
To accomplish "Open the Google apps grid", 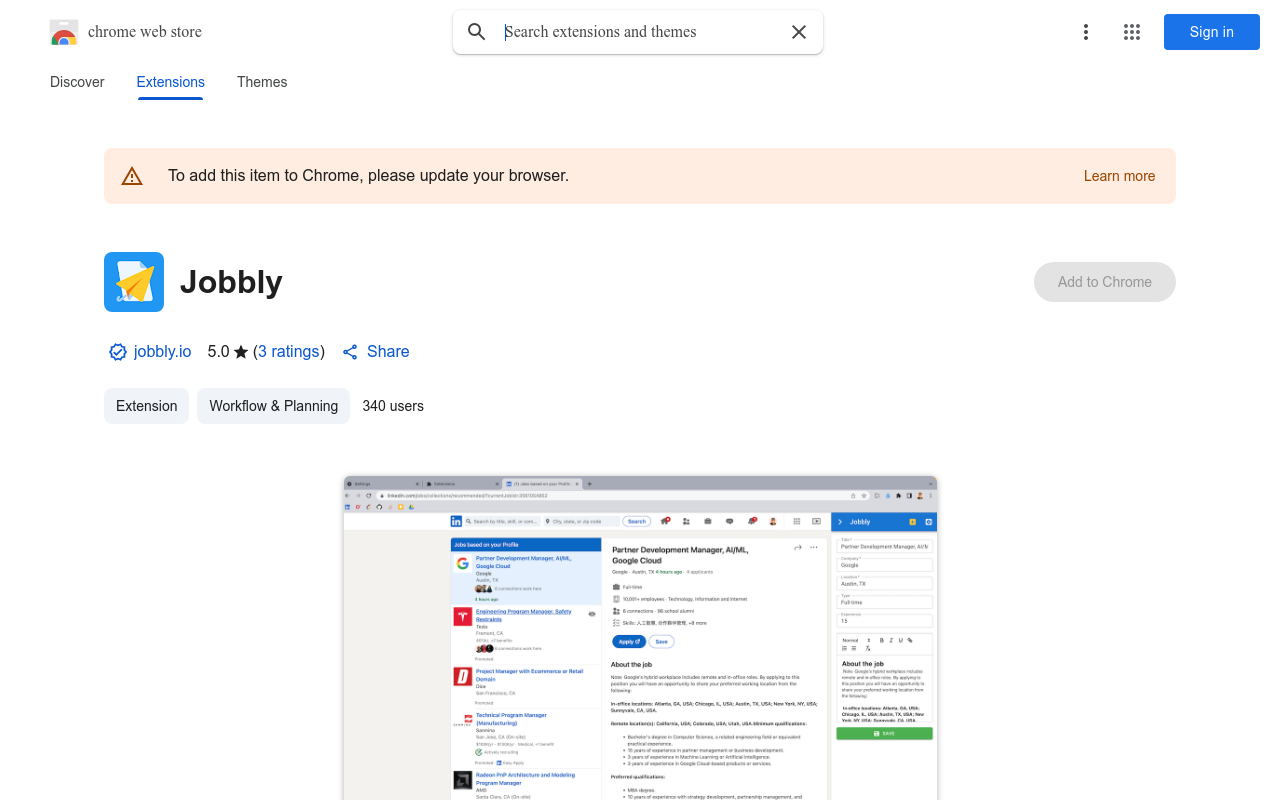I will [x=1132, y=32].
